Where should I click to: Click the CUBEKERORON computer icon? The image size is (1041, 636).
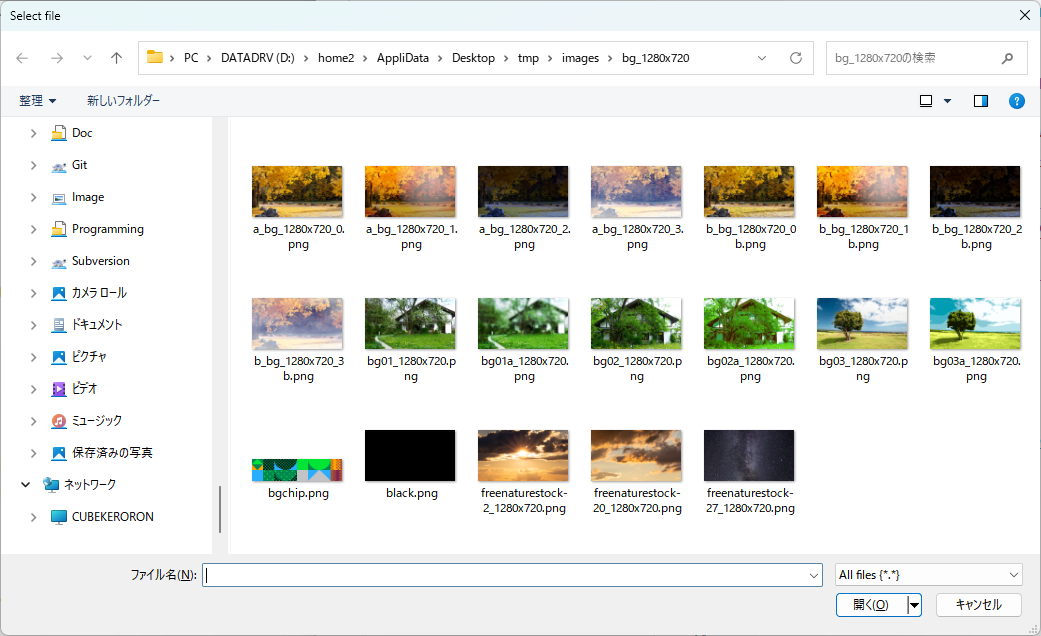[x=59, y=517]
